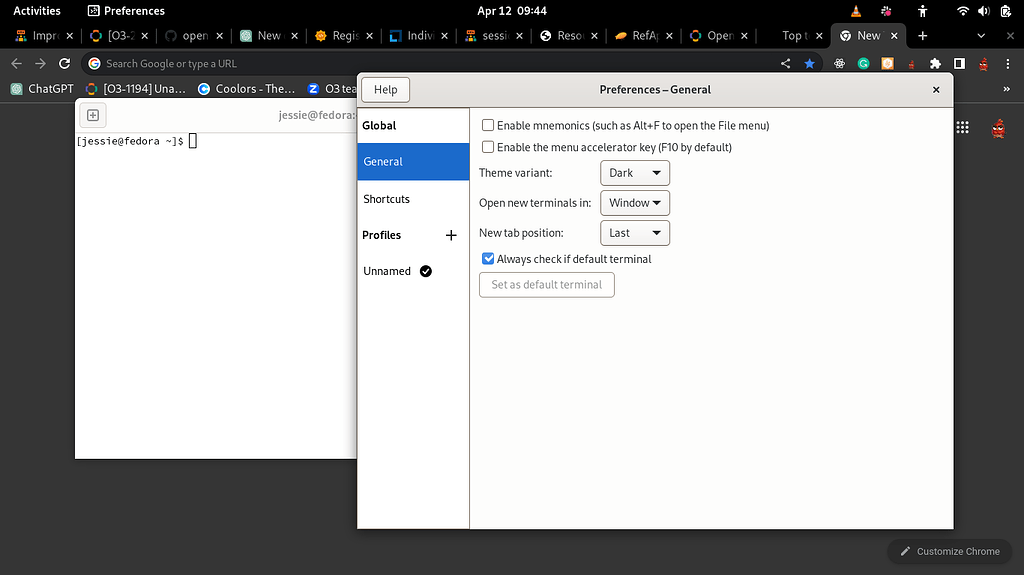
Task: Enable the menu accelerator key checkbox
Action: [488, 147]
